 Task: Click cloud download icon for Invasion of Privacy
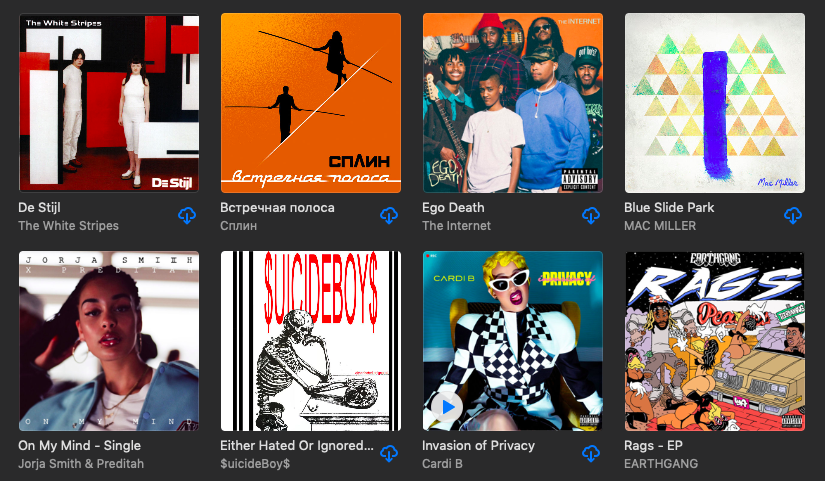591,454
